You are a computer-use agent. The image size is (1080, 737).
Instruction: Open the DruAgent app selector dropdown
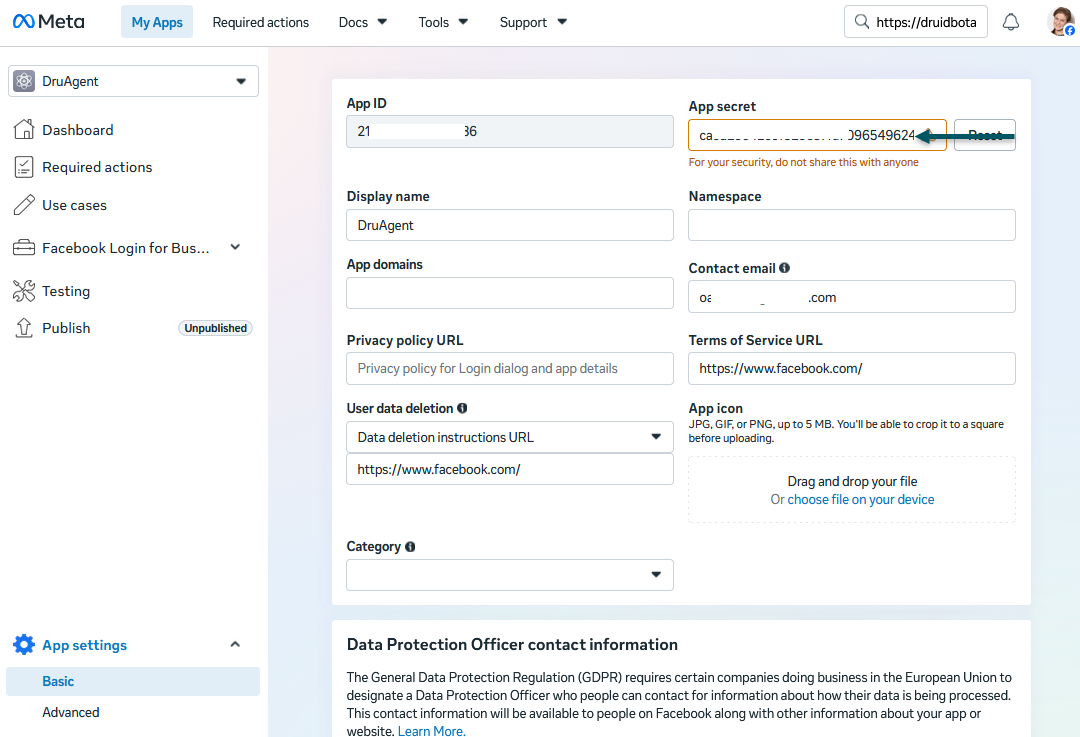coord(134,81)
